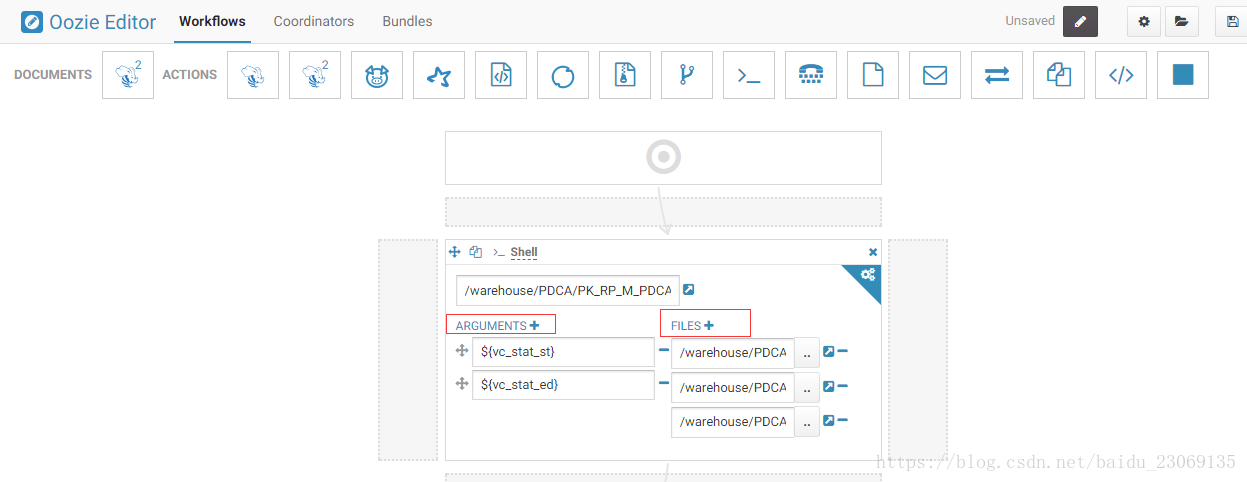Open workspace with the folder icon

1182,21
